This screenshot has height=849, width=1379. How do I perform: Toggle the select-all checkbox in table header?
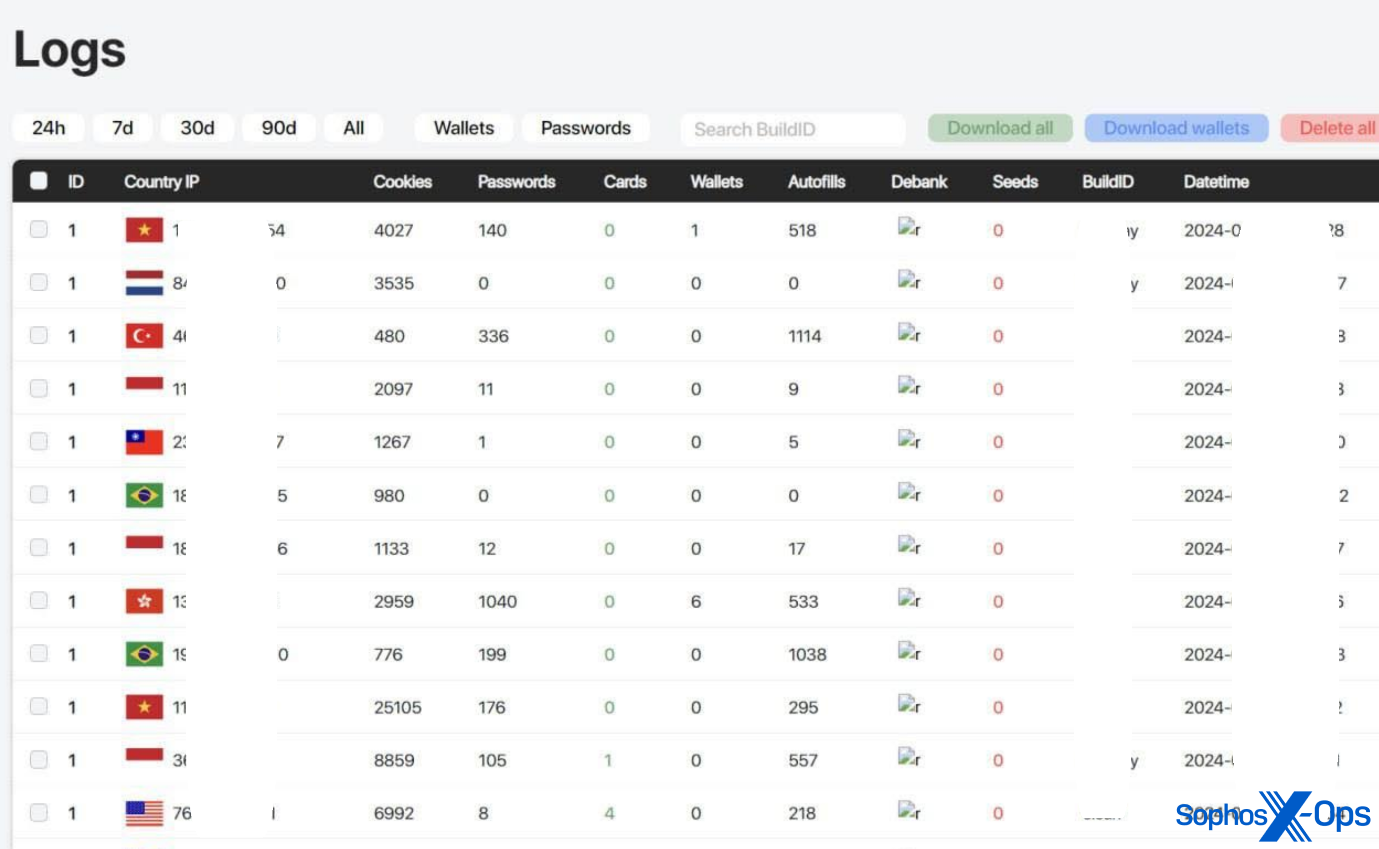[x=39, y=181]
